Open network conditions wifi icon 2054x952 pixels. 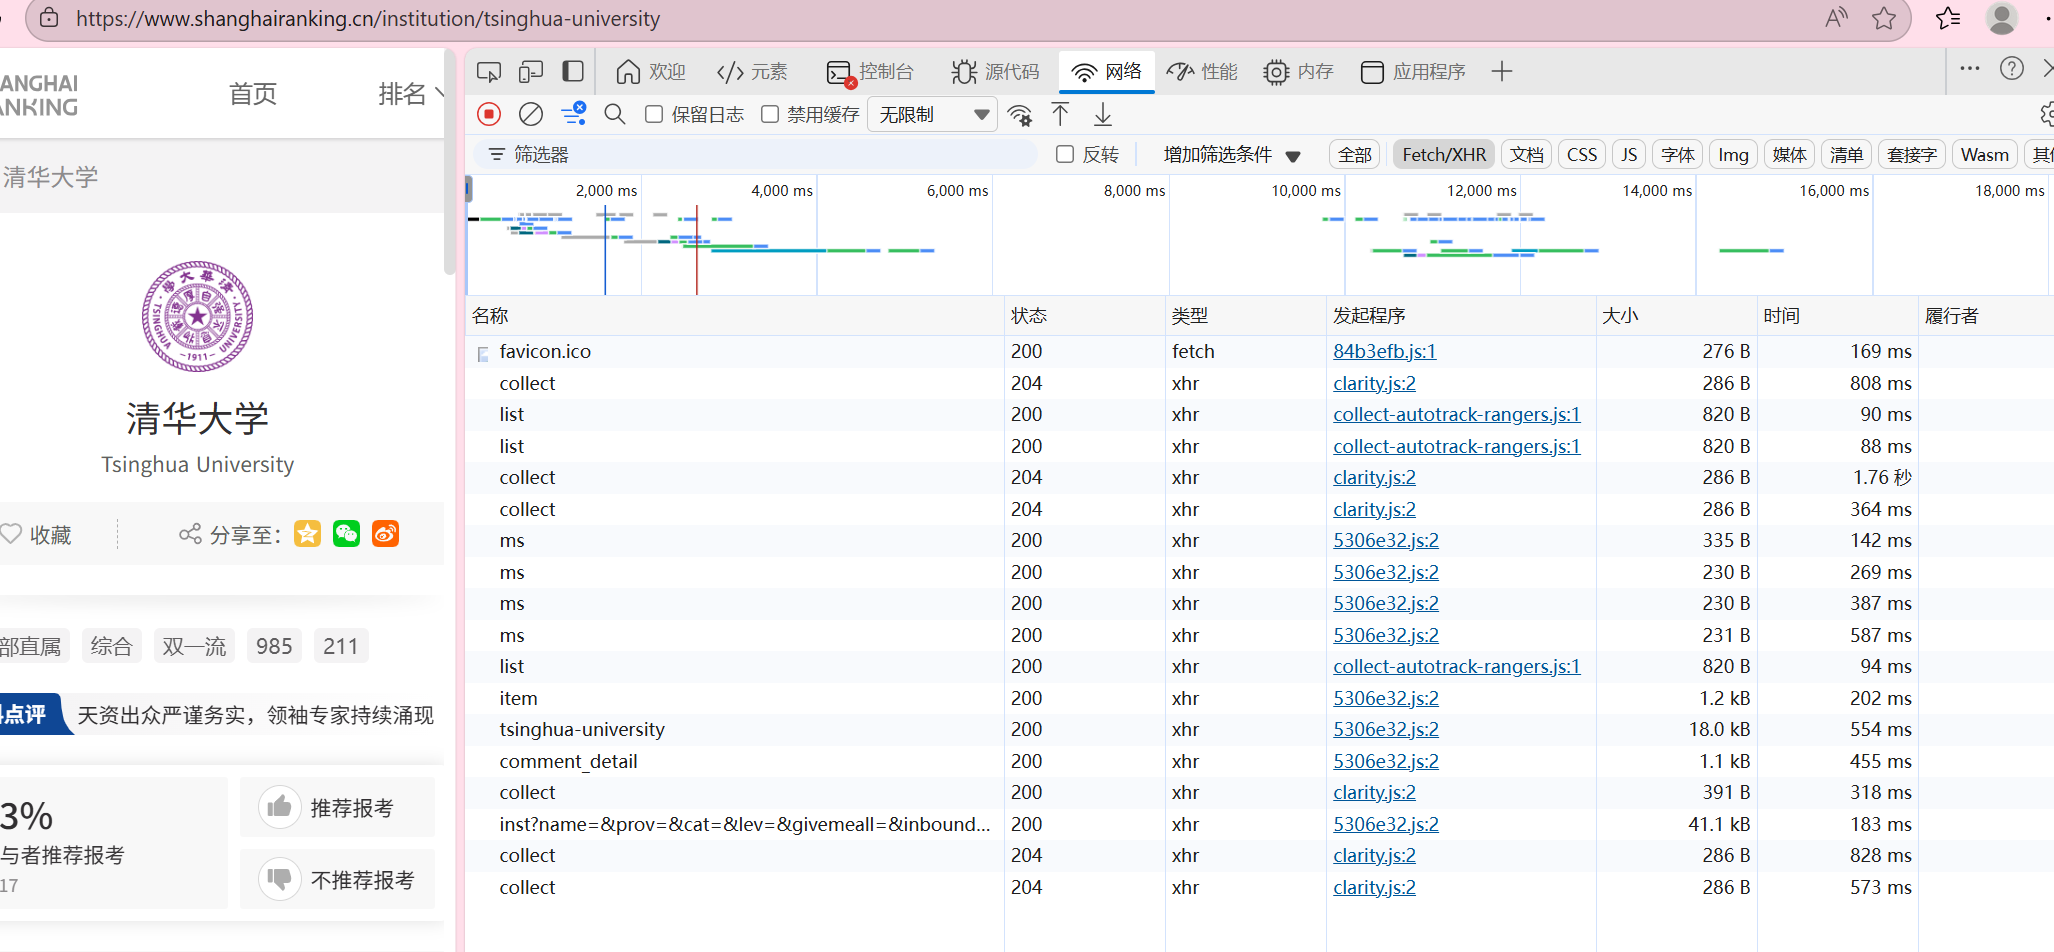pos(1019,115)
